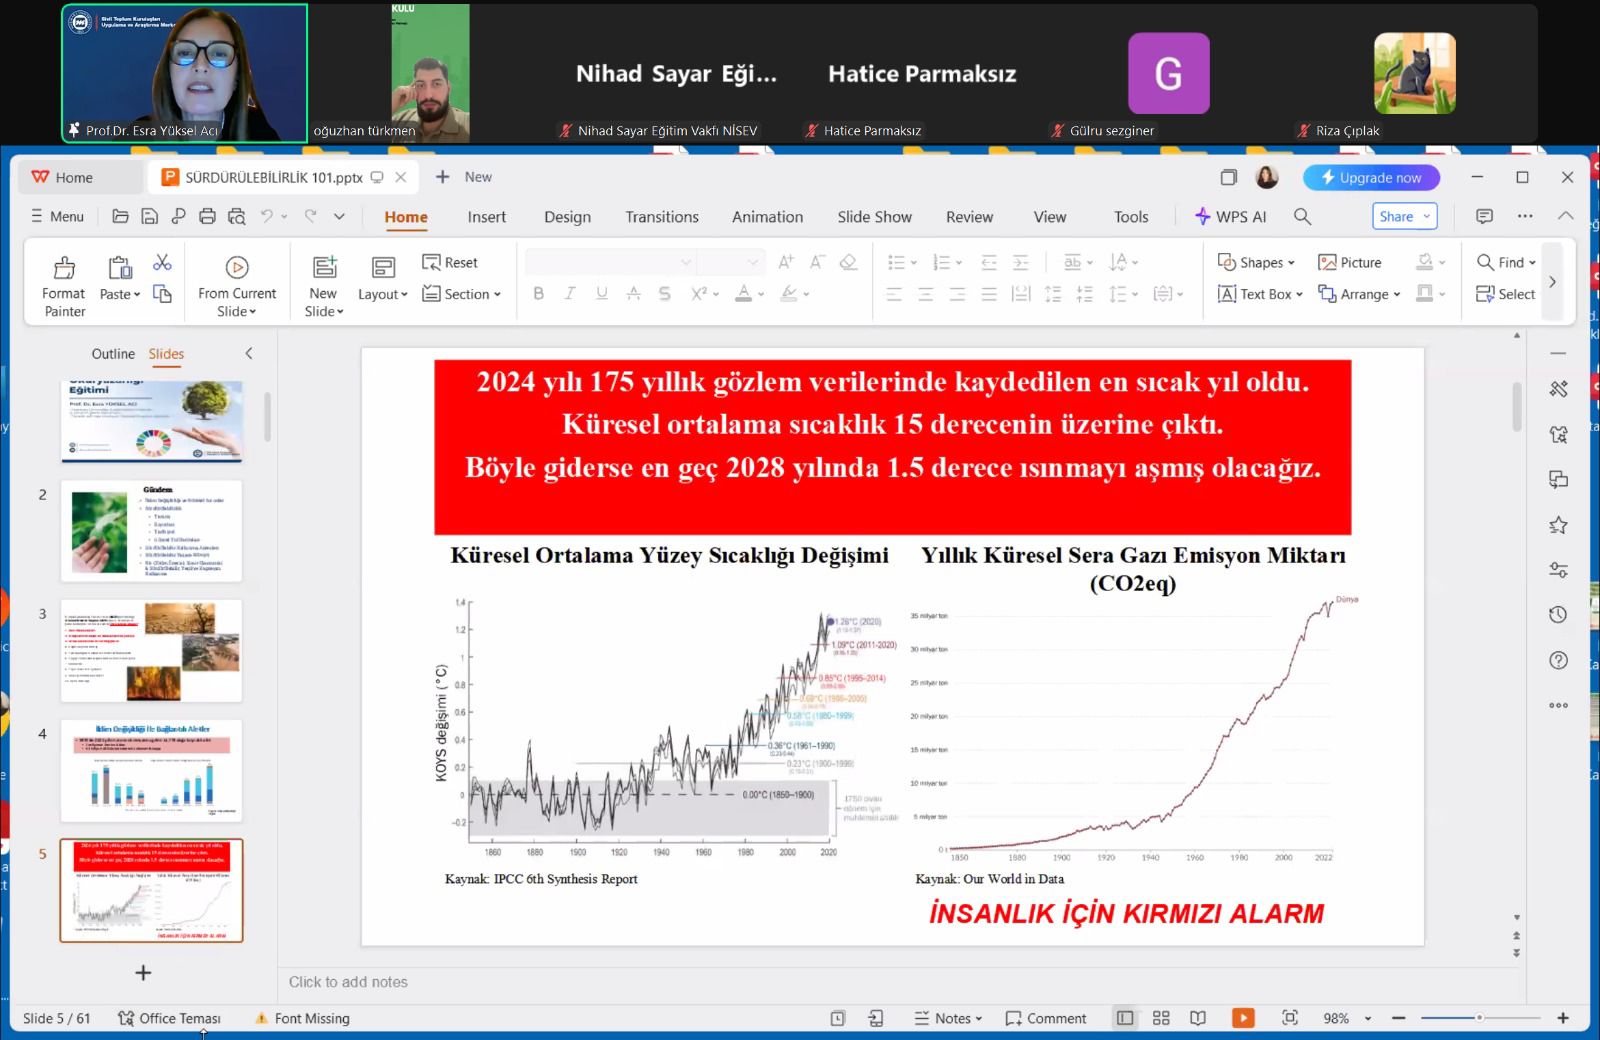Open the Design ribbon tab

(x=567, y=217)
